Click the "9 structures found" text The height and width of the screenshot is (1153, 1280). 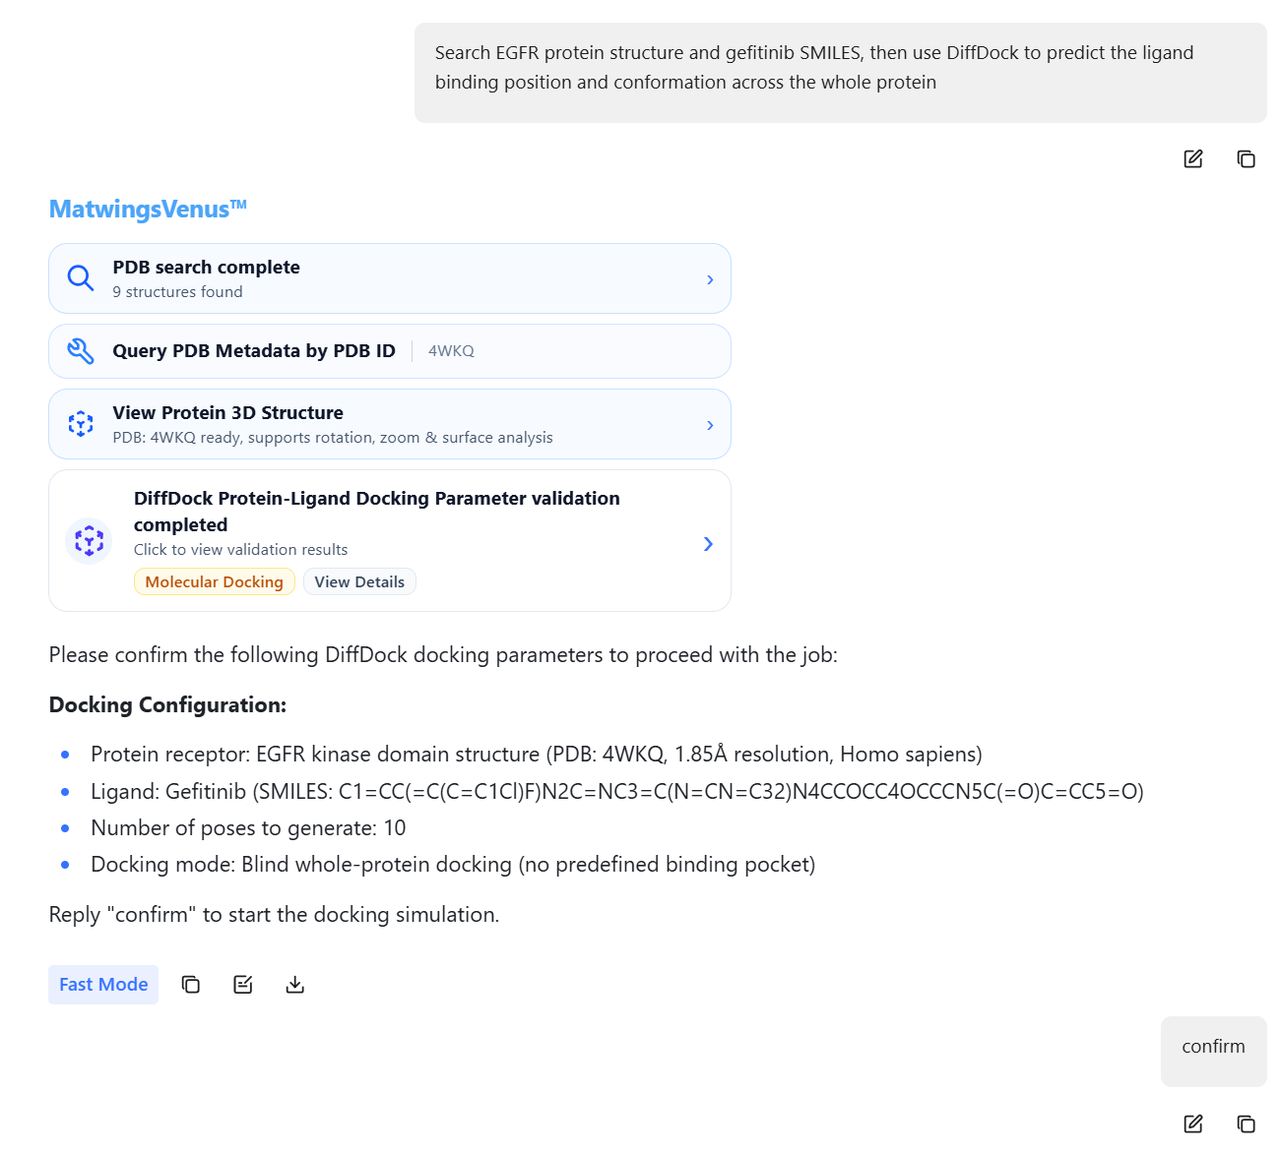(178, 292)
